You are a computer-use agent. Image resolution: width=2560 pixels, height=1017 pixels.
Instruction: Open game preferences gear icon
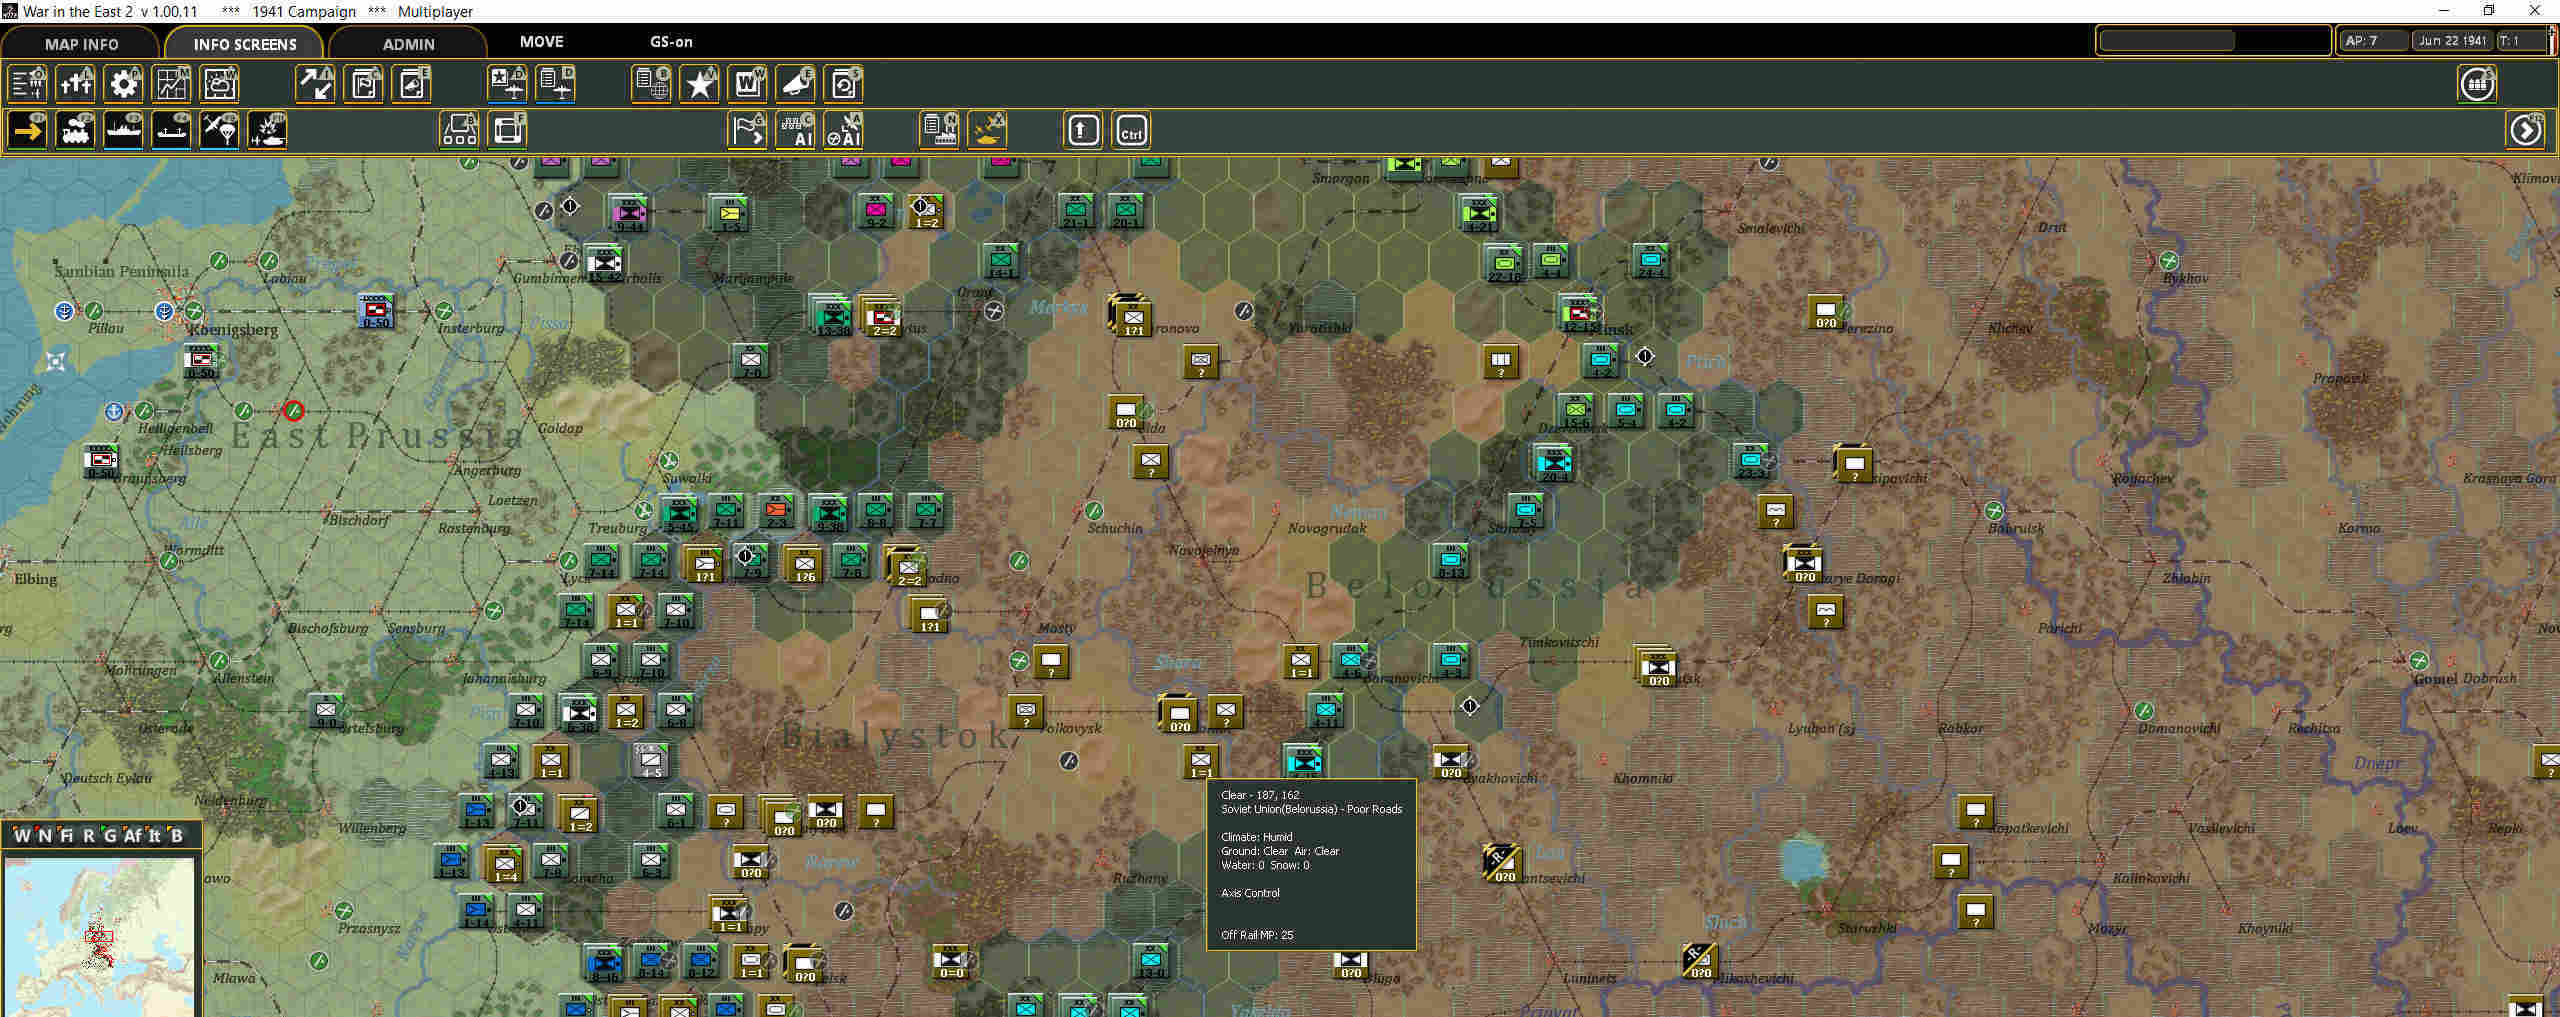(124, 84)
